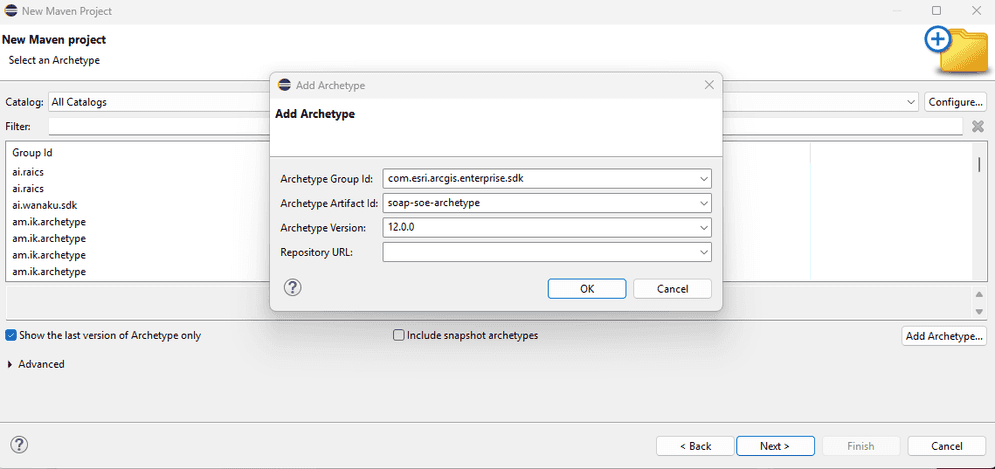The image size is (995, 469).
Task: Toggle Show the last version of Archetype only
Action: (12, 336)
